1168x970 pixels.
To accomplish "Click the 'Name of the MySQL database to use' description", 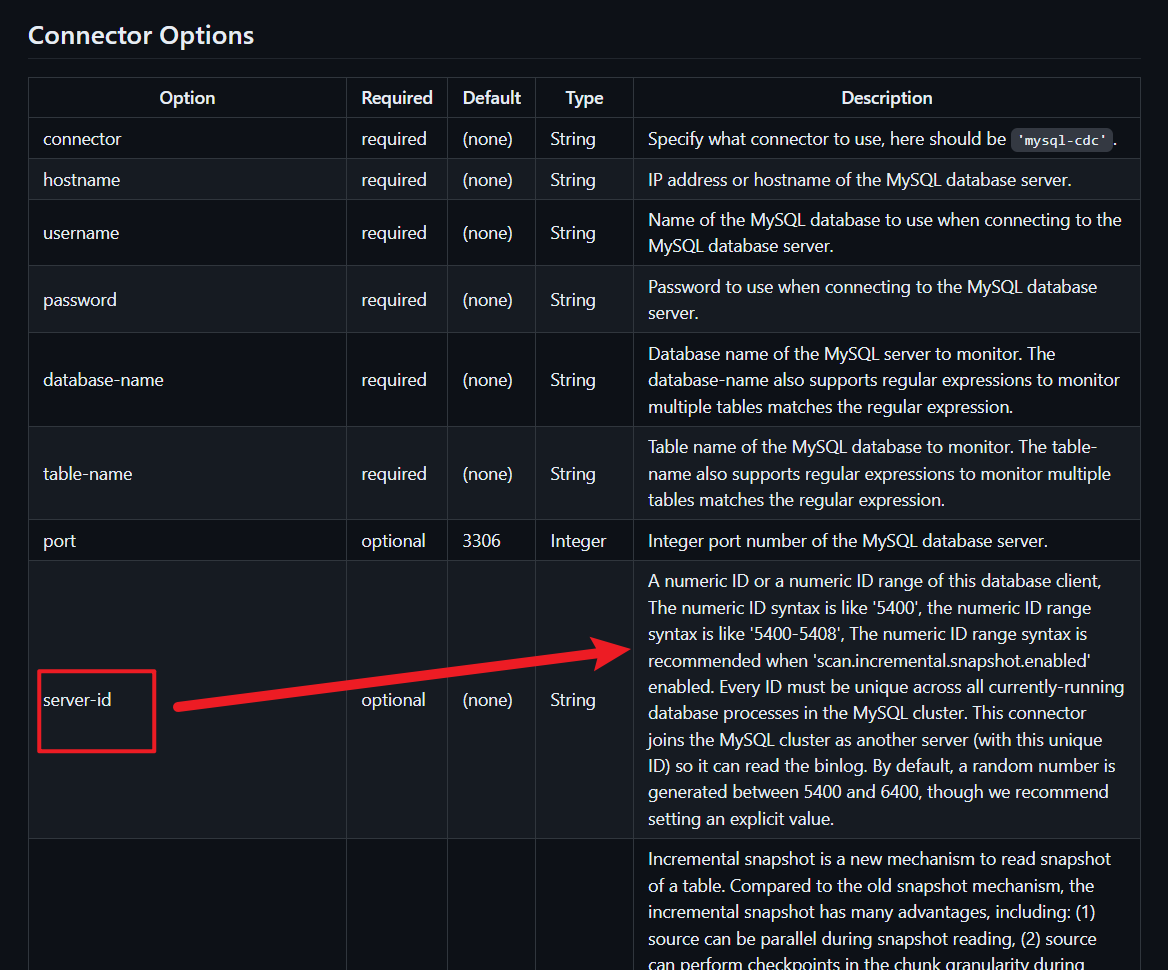I will pyautogui.click(x=884, y=232).
